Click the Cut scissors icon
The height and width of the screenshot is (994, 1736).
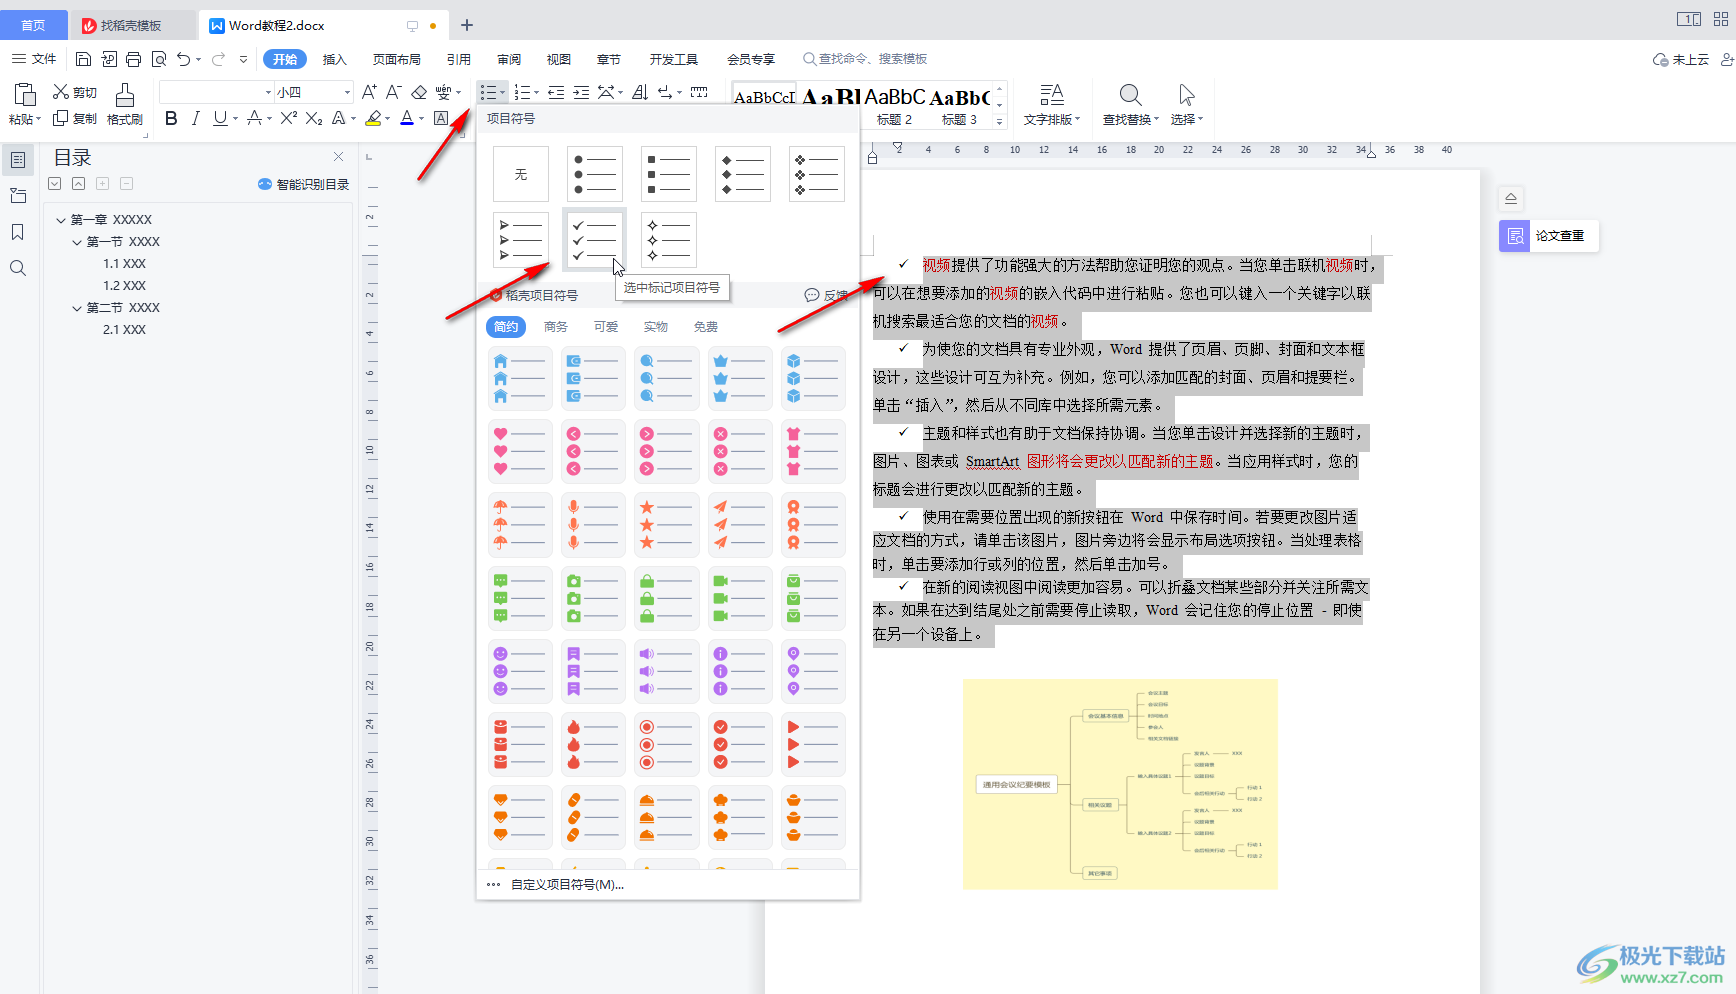point(61,92)
